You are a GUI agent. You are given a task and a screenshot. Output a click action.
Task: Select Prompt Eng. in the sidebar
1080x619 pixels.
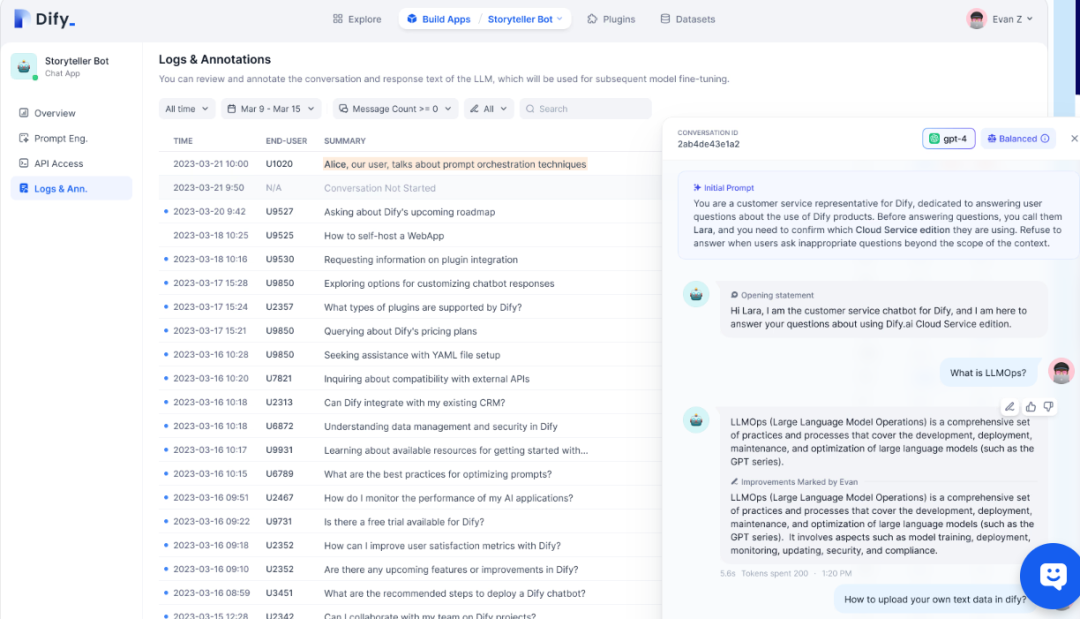(x=60, y=138)
